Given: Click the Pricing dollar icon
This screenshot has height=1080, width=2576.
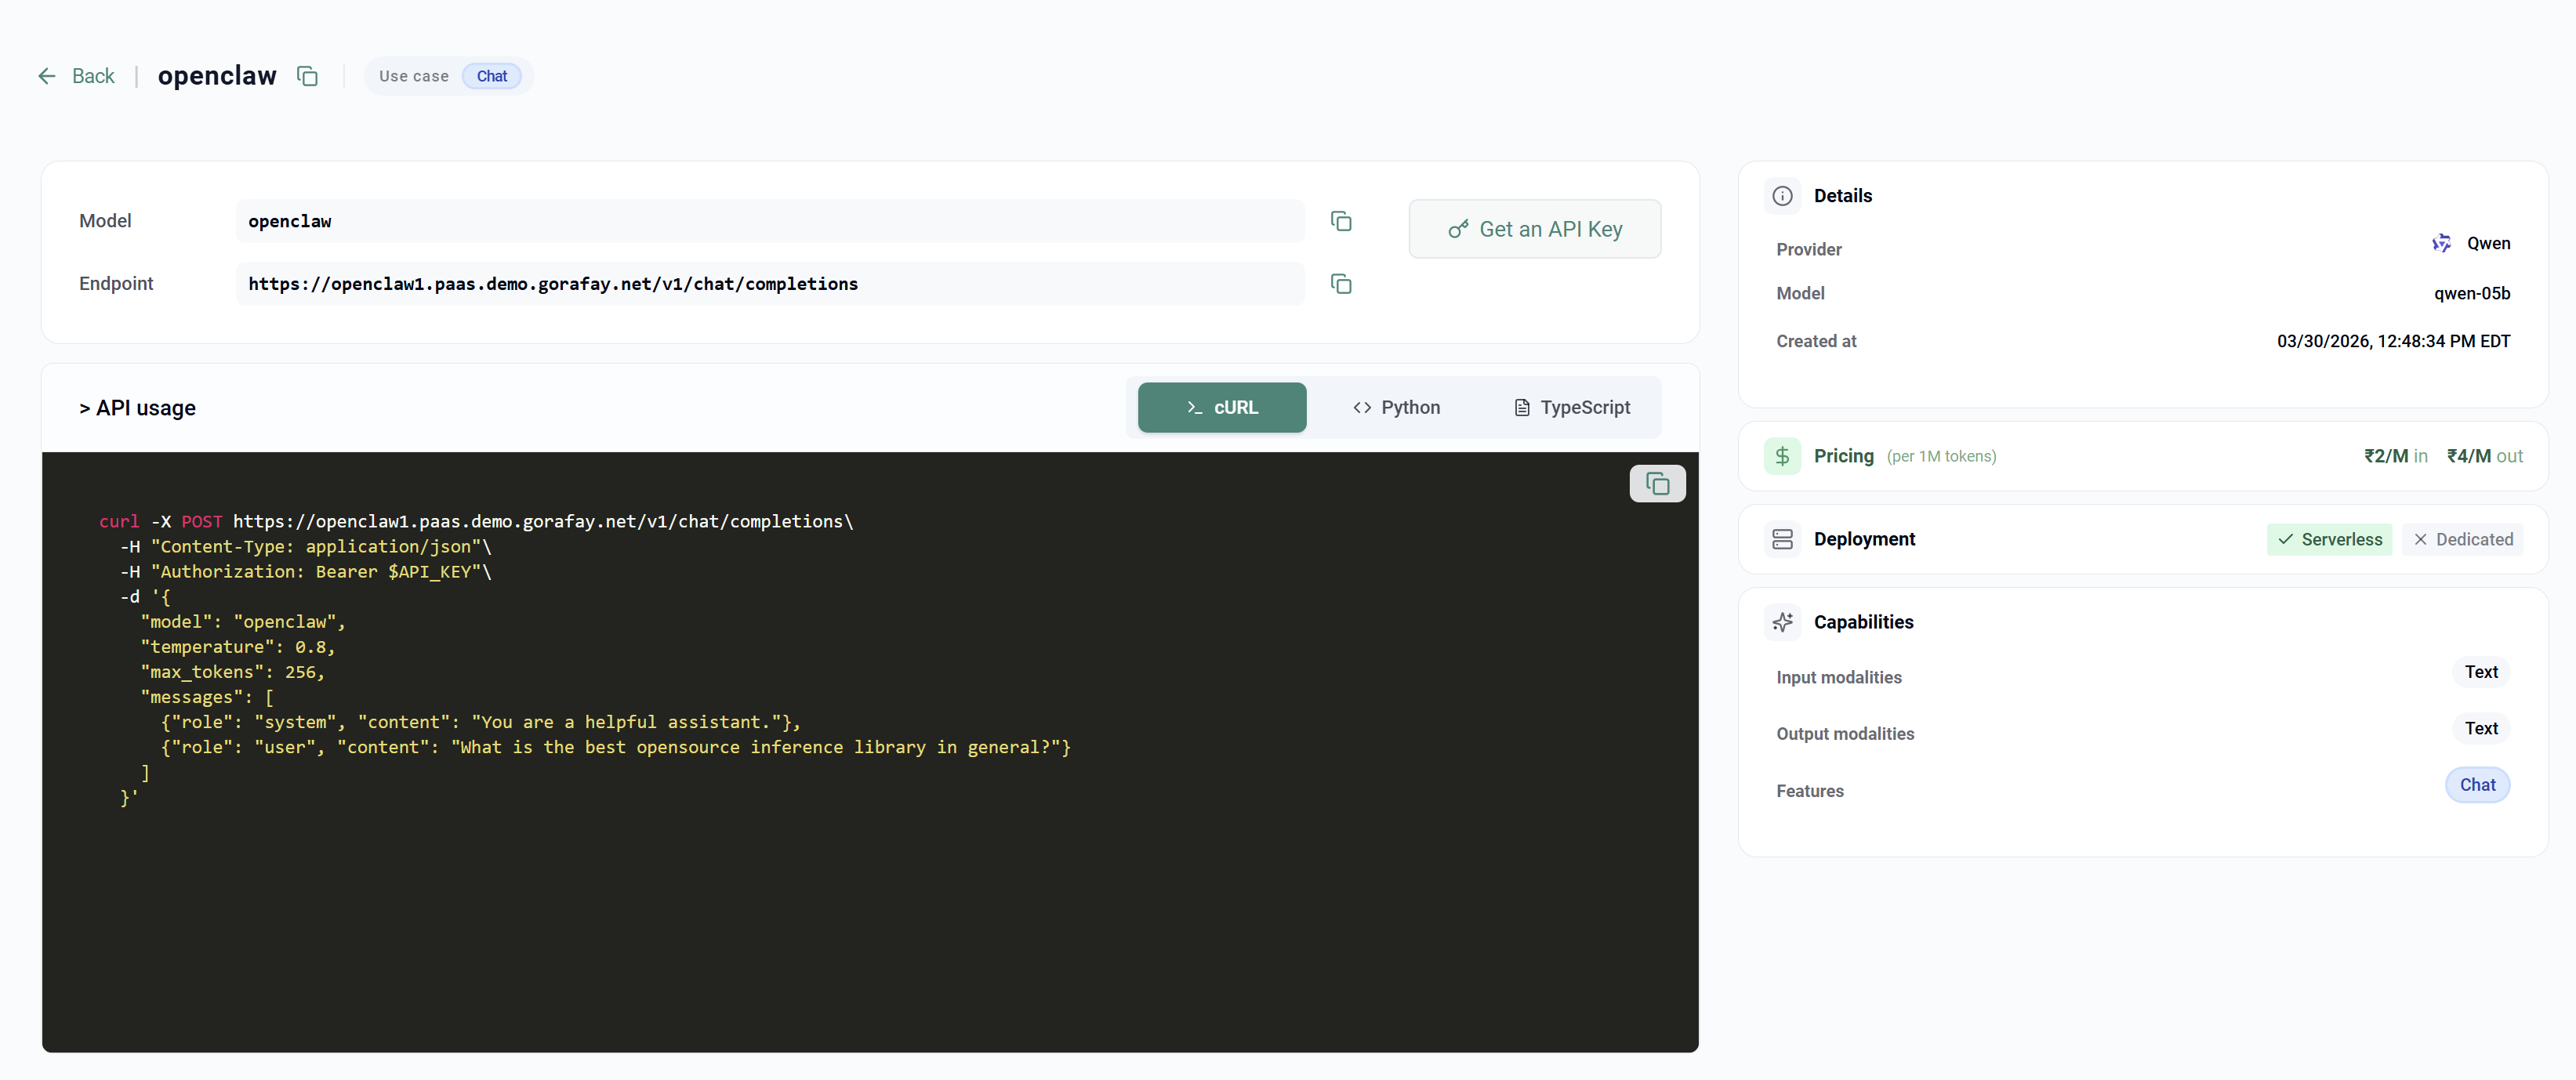Looking at the screenshot, I should pos(1781,456).
